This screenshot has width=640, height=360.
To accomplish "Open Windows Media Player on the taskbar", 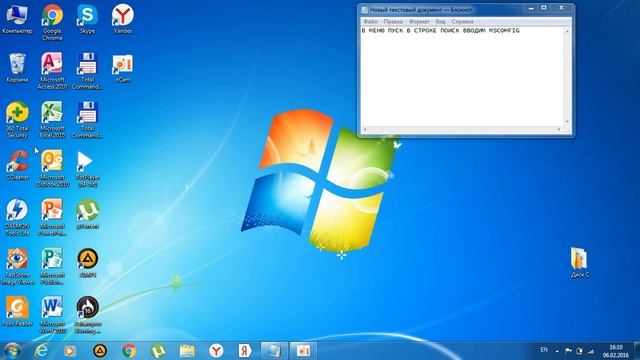I will click(x=70, y=351).
